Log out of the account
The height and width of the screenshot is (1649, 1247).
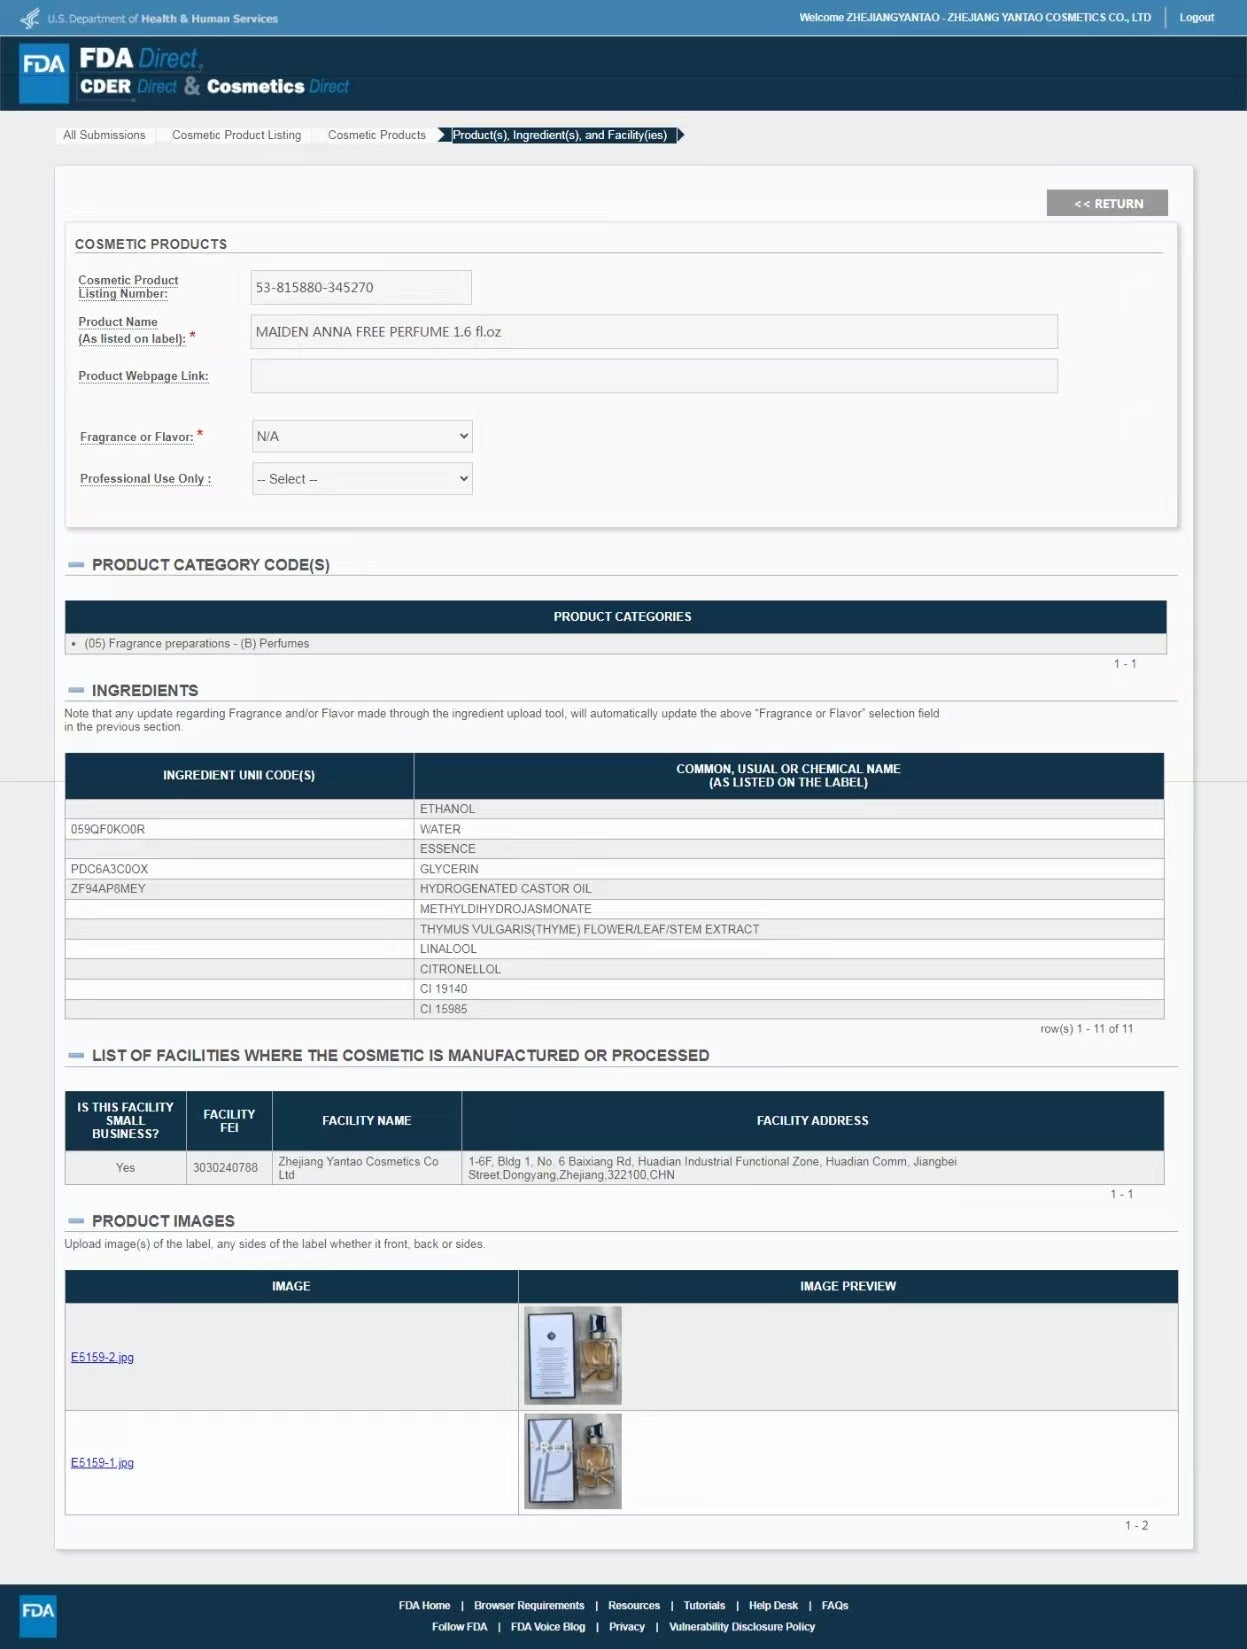click(1196, 18)
